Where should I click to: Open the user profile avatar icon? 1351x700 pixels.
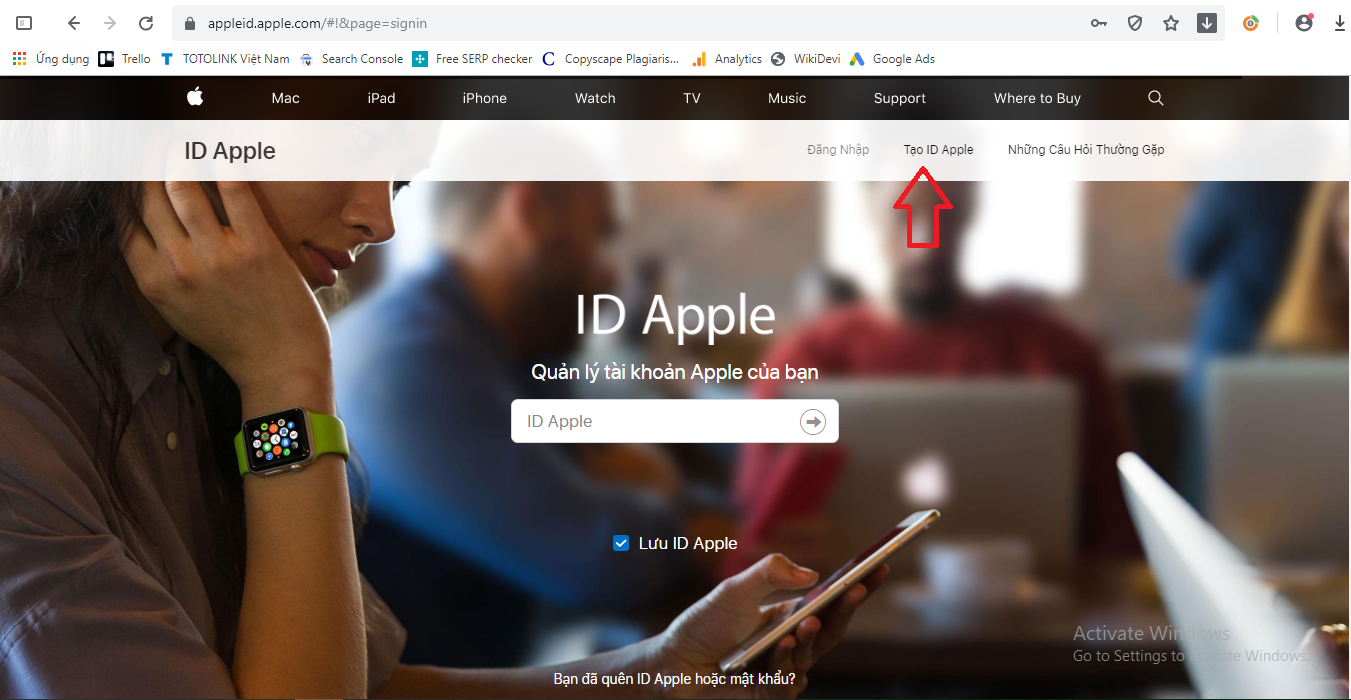click(1304, 23)
